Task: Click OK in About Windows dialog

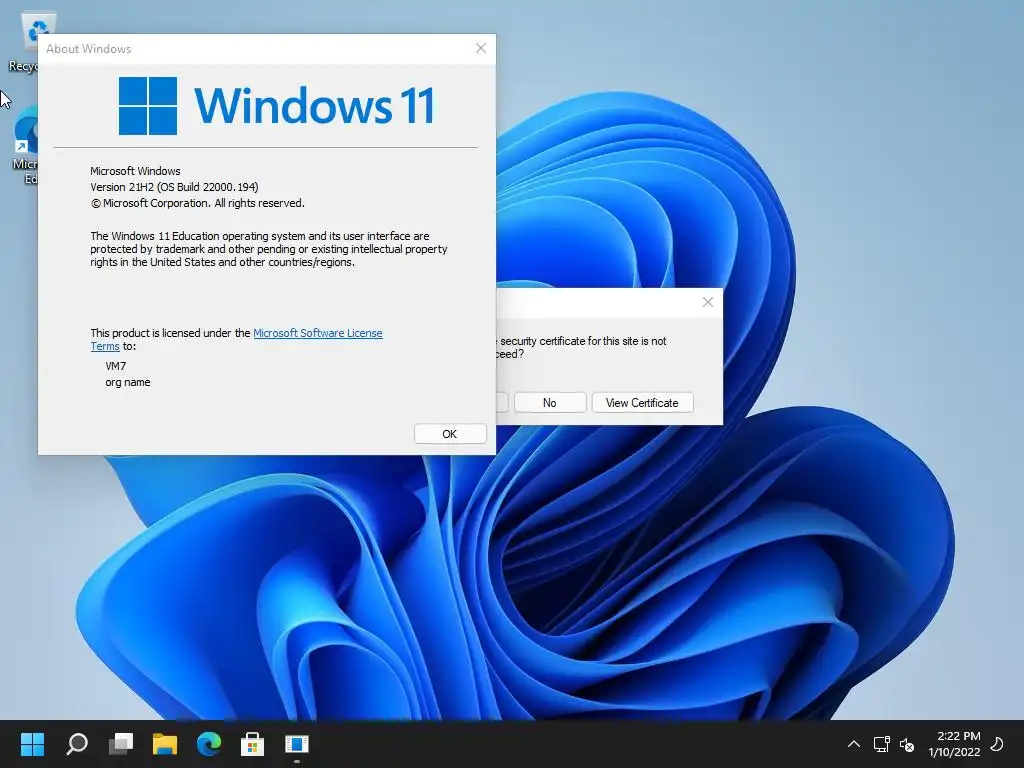Action: click(x=450, y=434)
